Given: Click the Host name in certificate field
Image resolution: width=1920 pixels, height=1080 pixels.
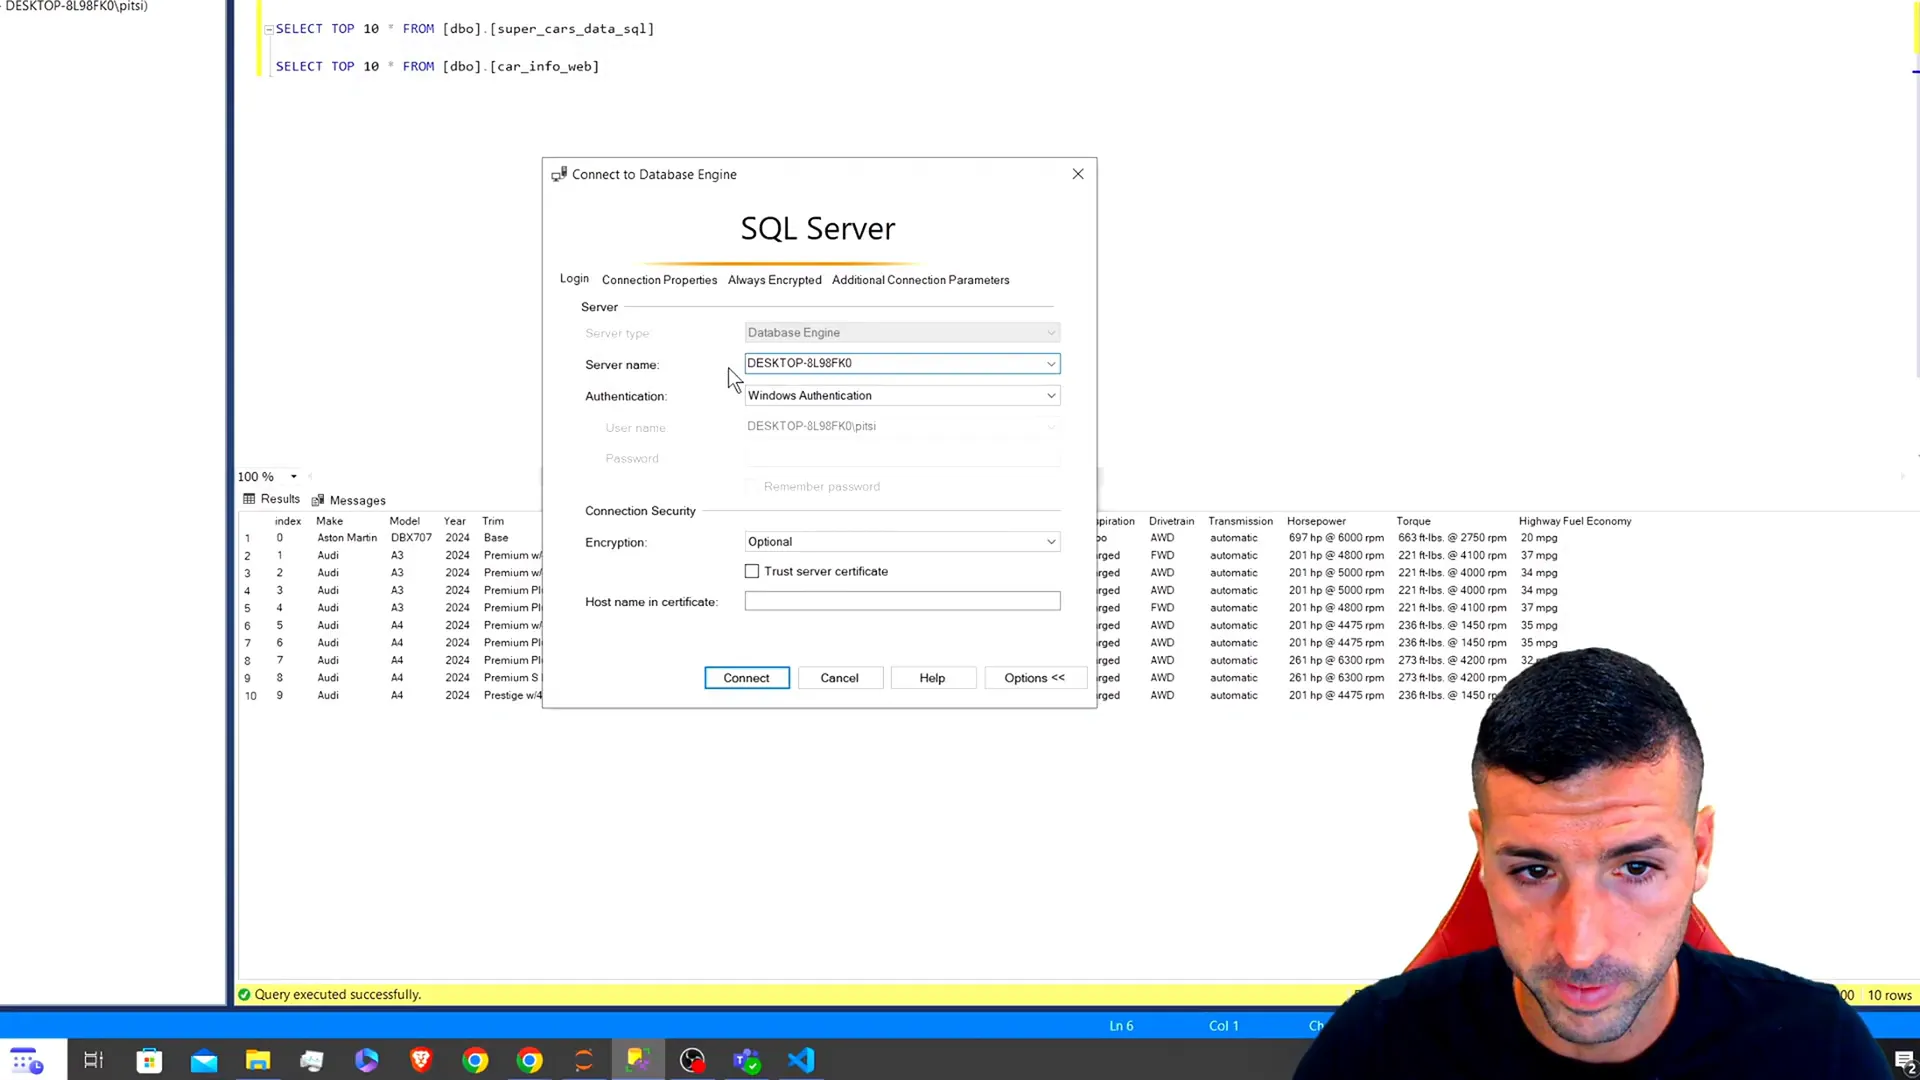Looking at the screenshot, I should click(905, 603).
